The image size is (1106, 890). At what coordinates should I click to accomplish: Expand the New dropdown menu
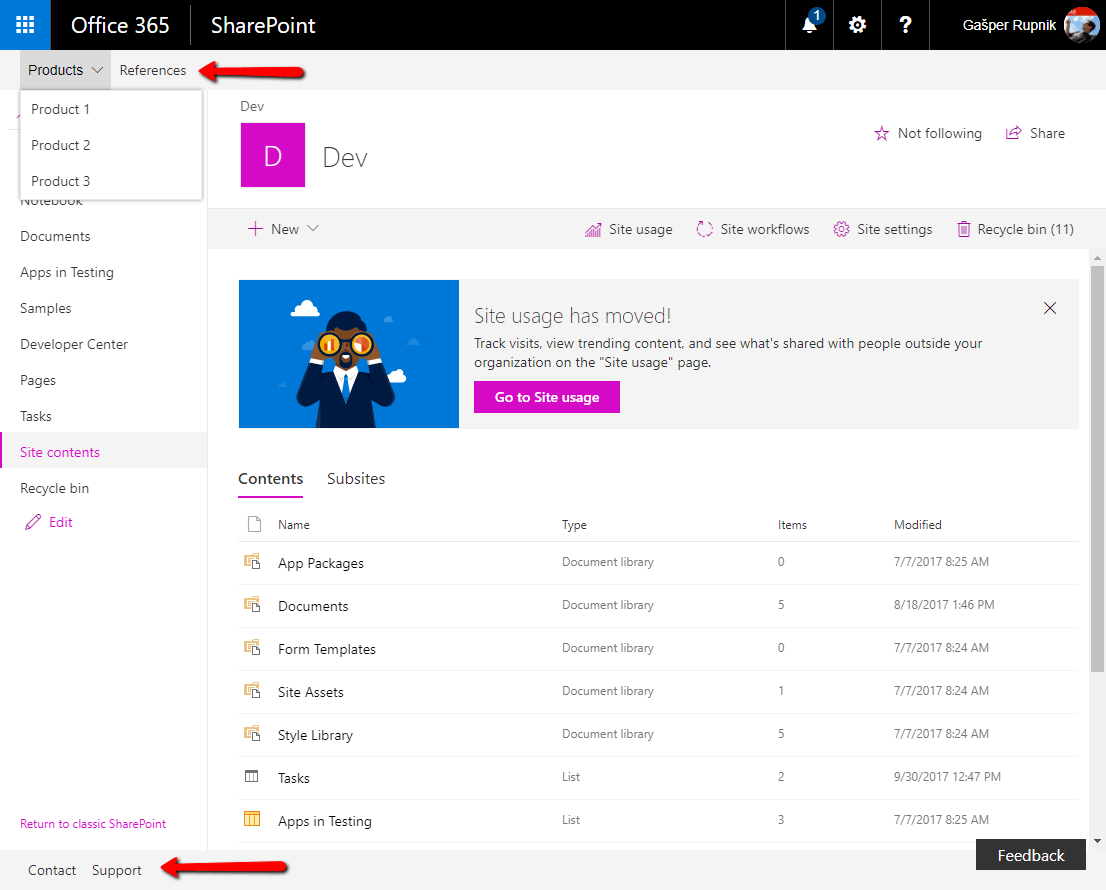tap(284, 229)
